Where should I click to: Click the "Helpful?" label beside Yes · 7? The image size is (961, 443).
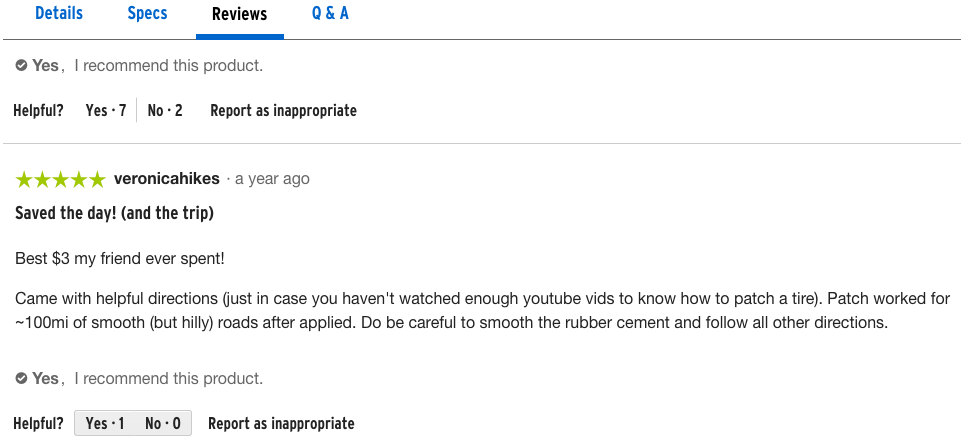pos(39,111)
